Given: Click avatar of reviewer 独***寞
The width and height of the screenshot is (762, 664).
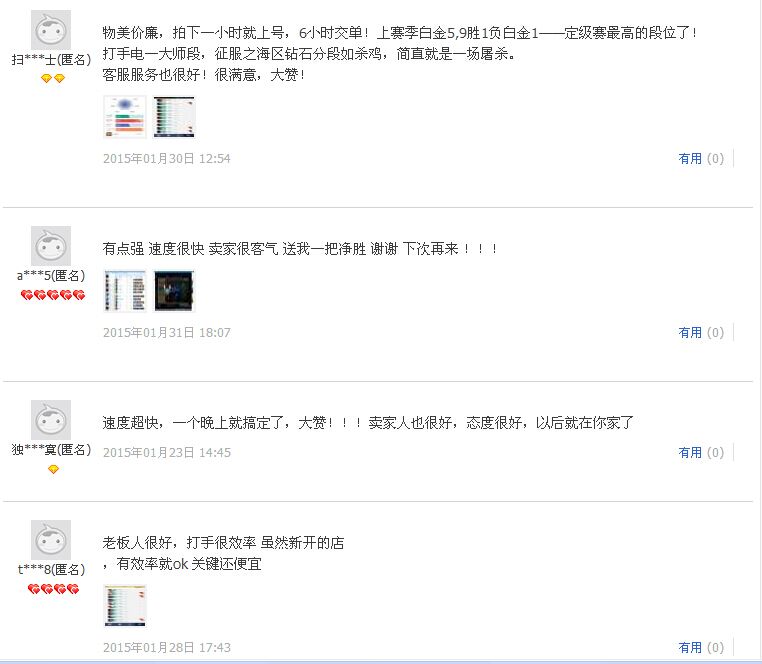Looking at the screenshot, I should click(51, 420).
